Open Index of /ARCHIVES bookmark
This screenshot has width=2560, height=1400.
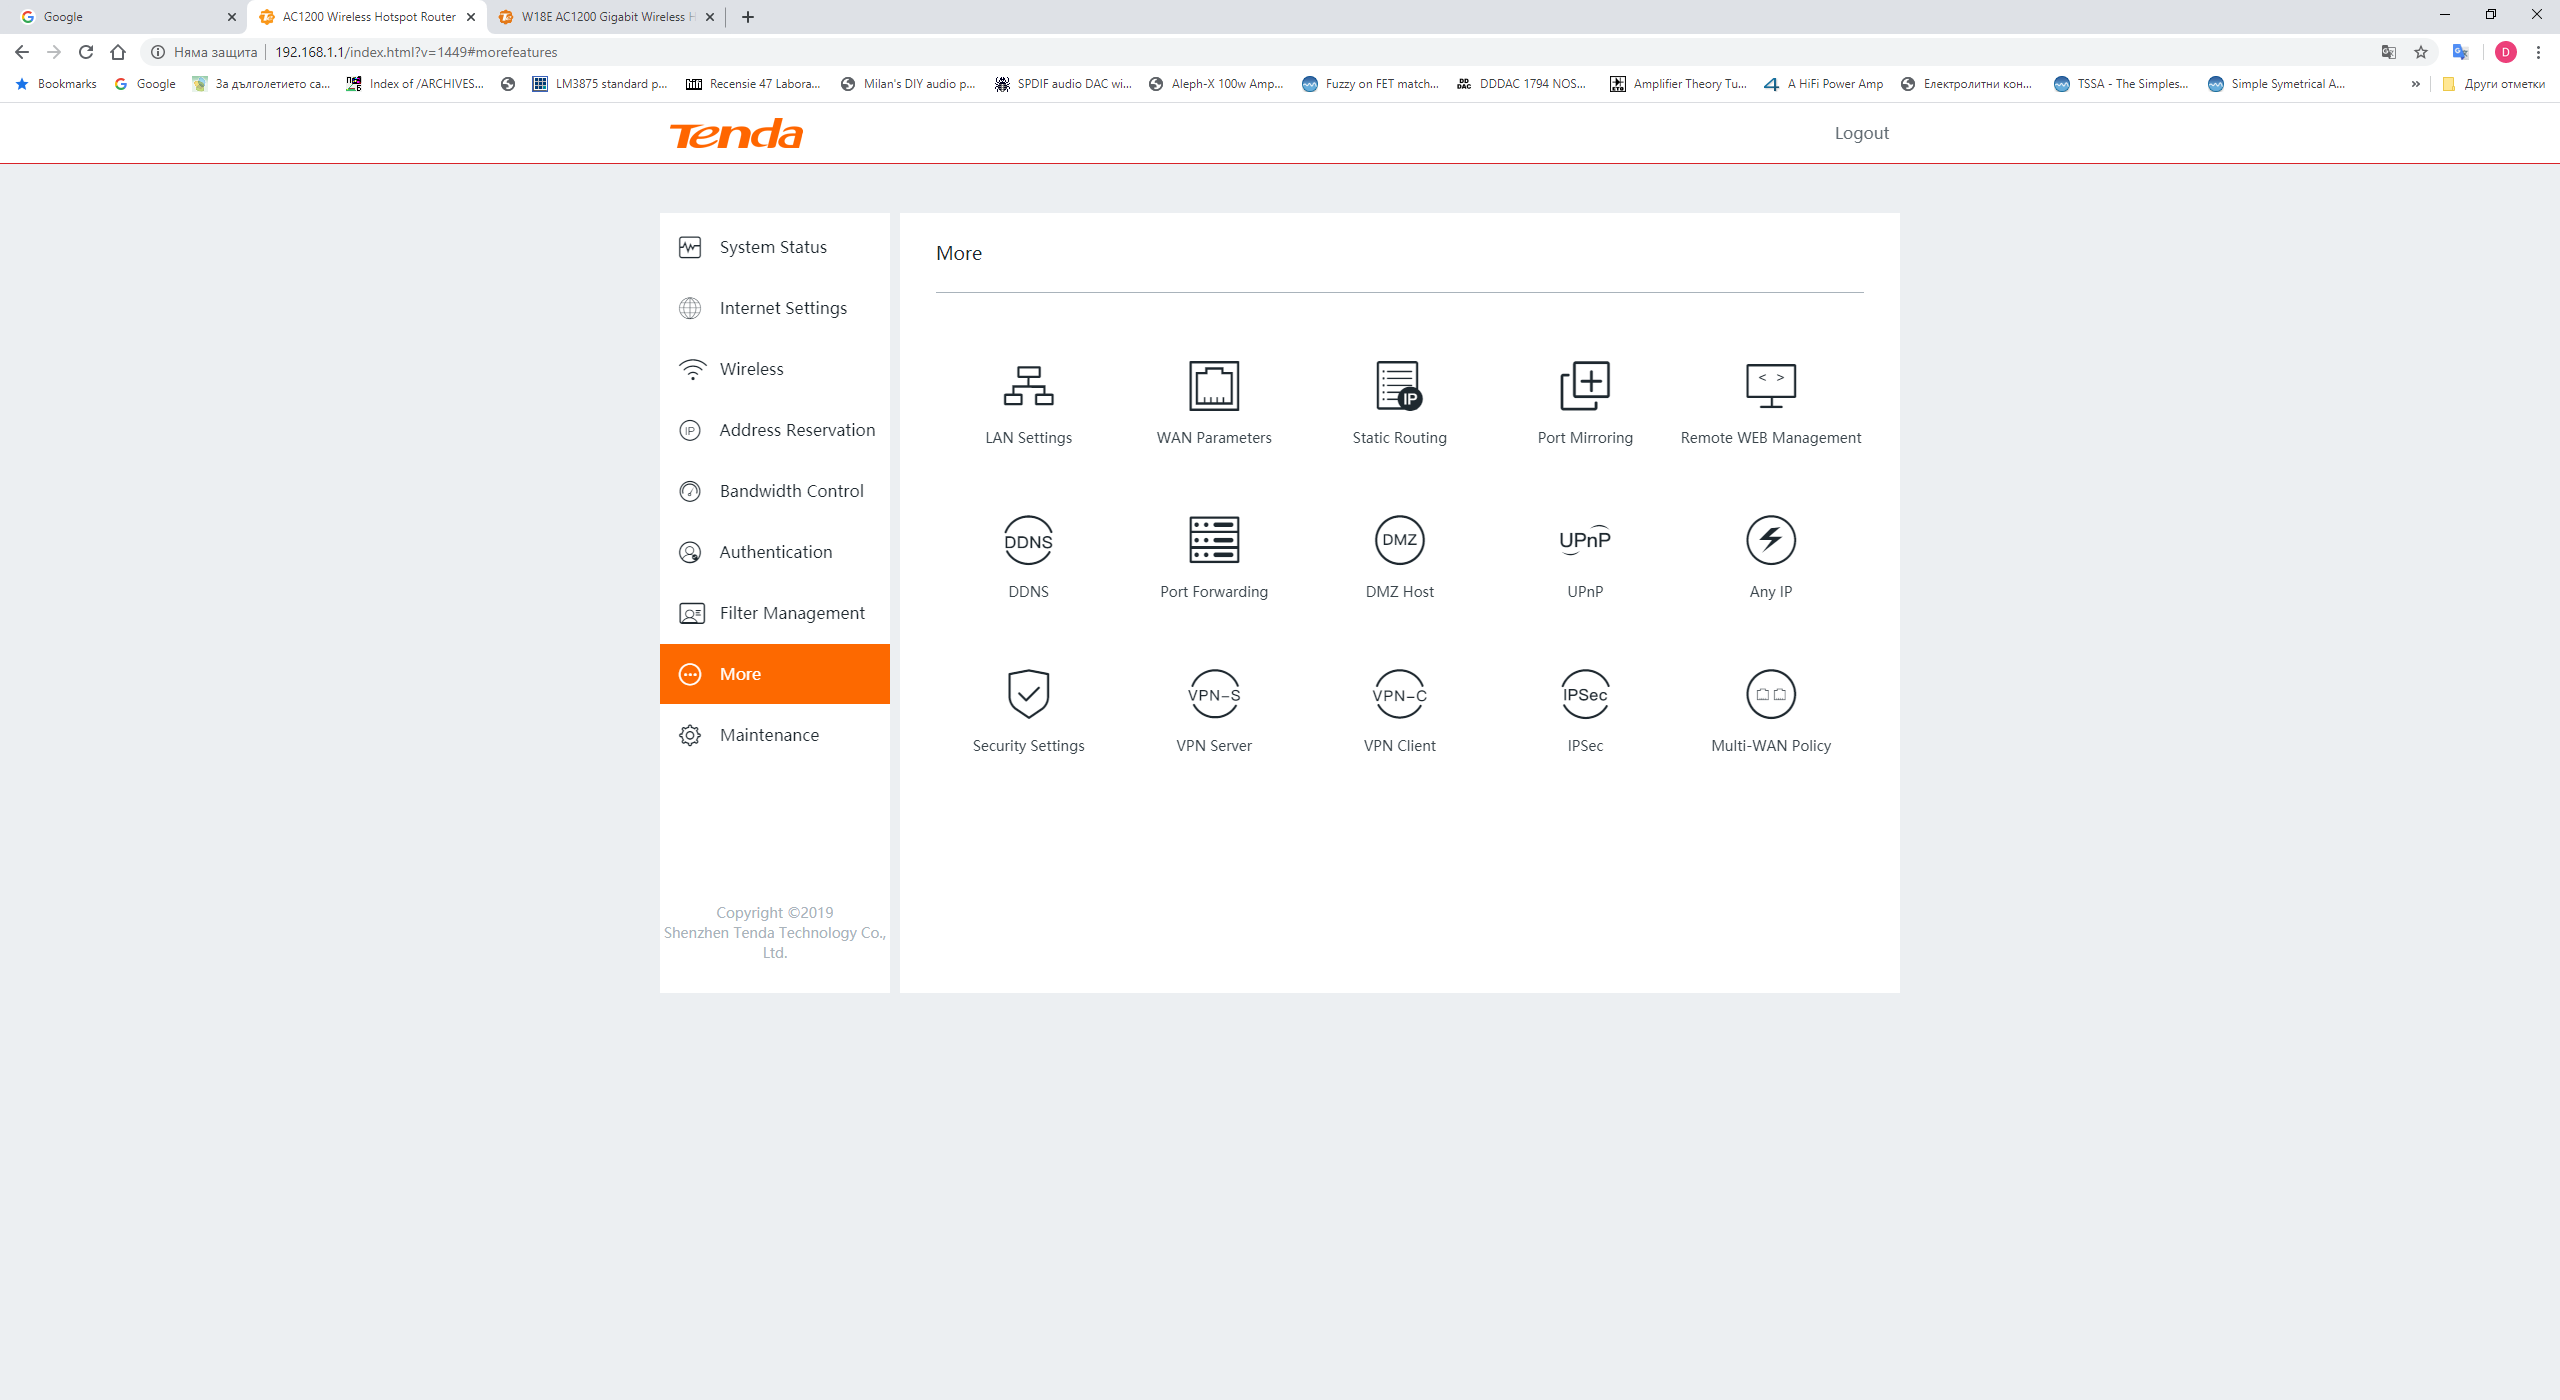pos(415,84)
